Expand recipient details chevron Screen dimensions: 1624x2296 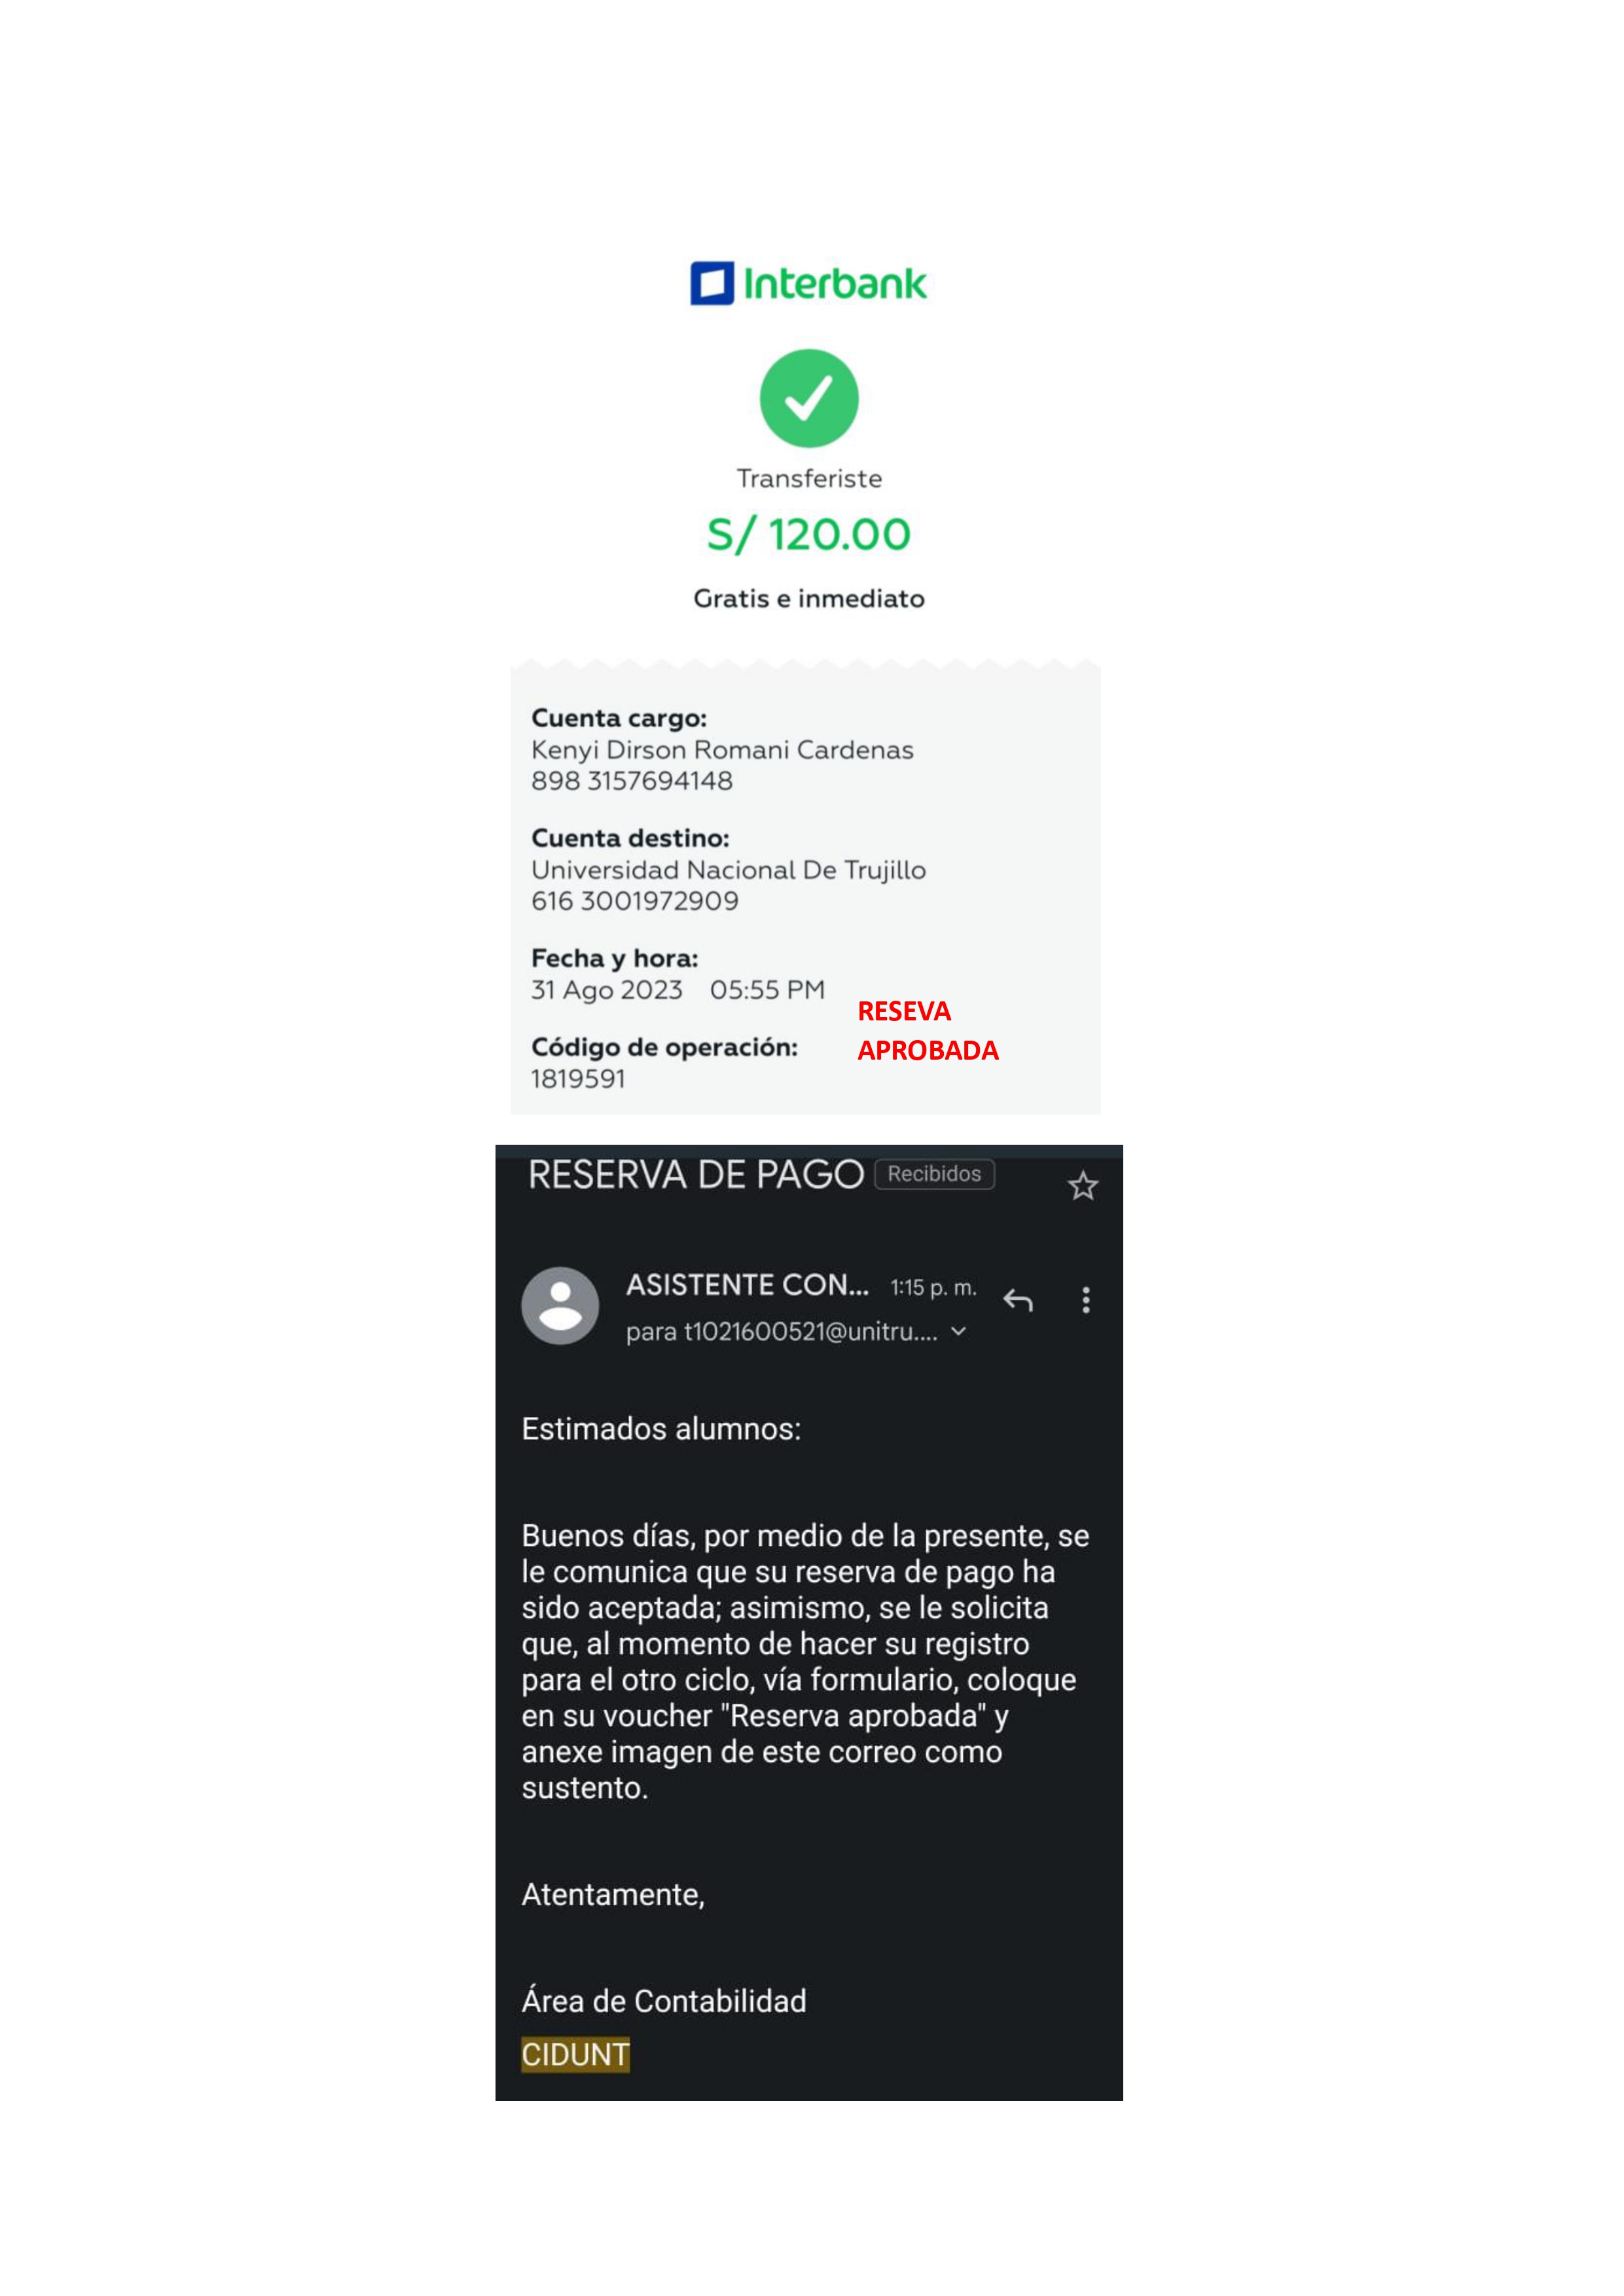[x=958, y=1331]
